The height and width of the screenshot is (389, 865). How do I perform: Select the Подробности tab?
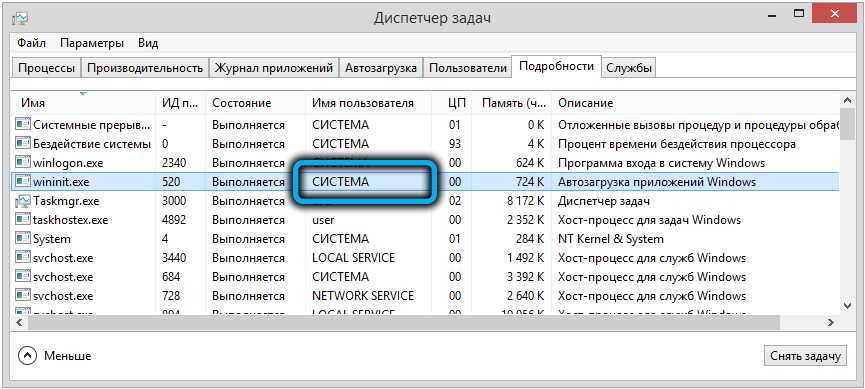[x=556, y=67]
